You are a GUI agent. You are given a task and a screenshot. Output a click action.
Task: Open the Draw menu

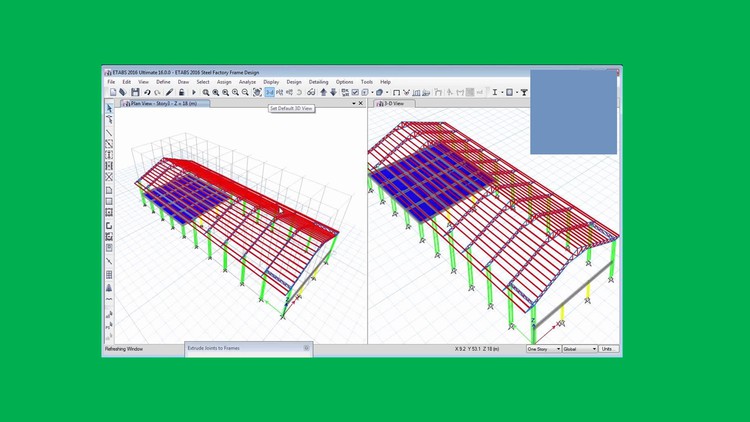pos(183,82)
